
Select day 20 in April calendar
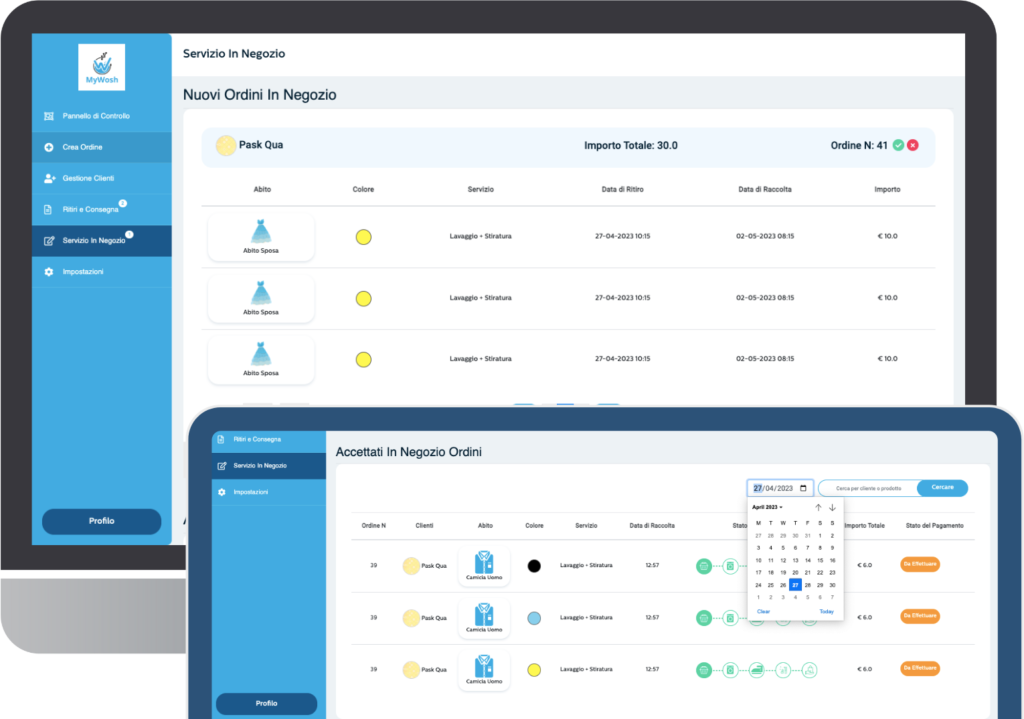pos(795,573)
